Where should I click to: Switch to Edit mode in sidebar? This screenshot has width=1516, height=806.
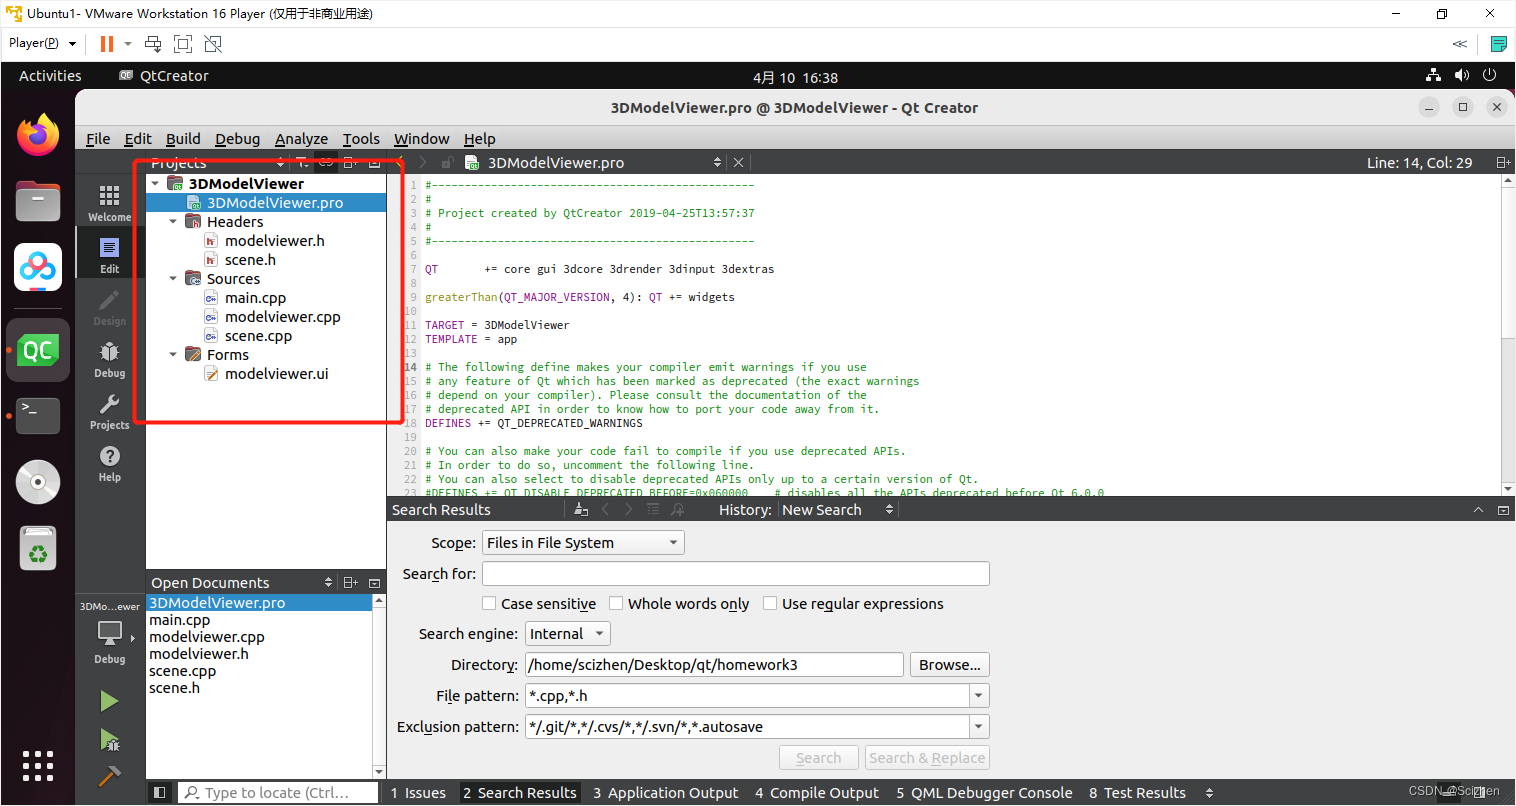point(109,255)
